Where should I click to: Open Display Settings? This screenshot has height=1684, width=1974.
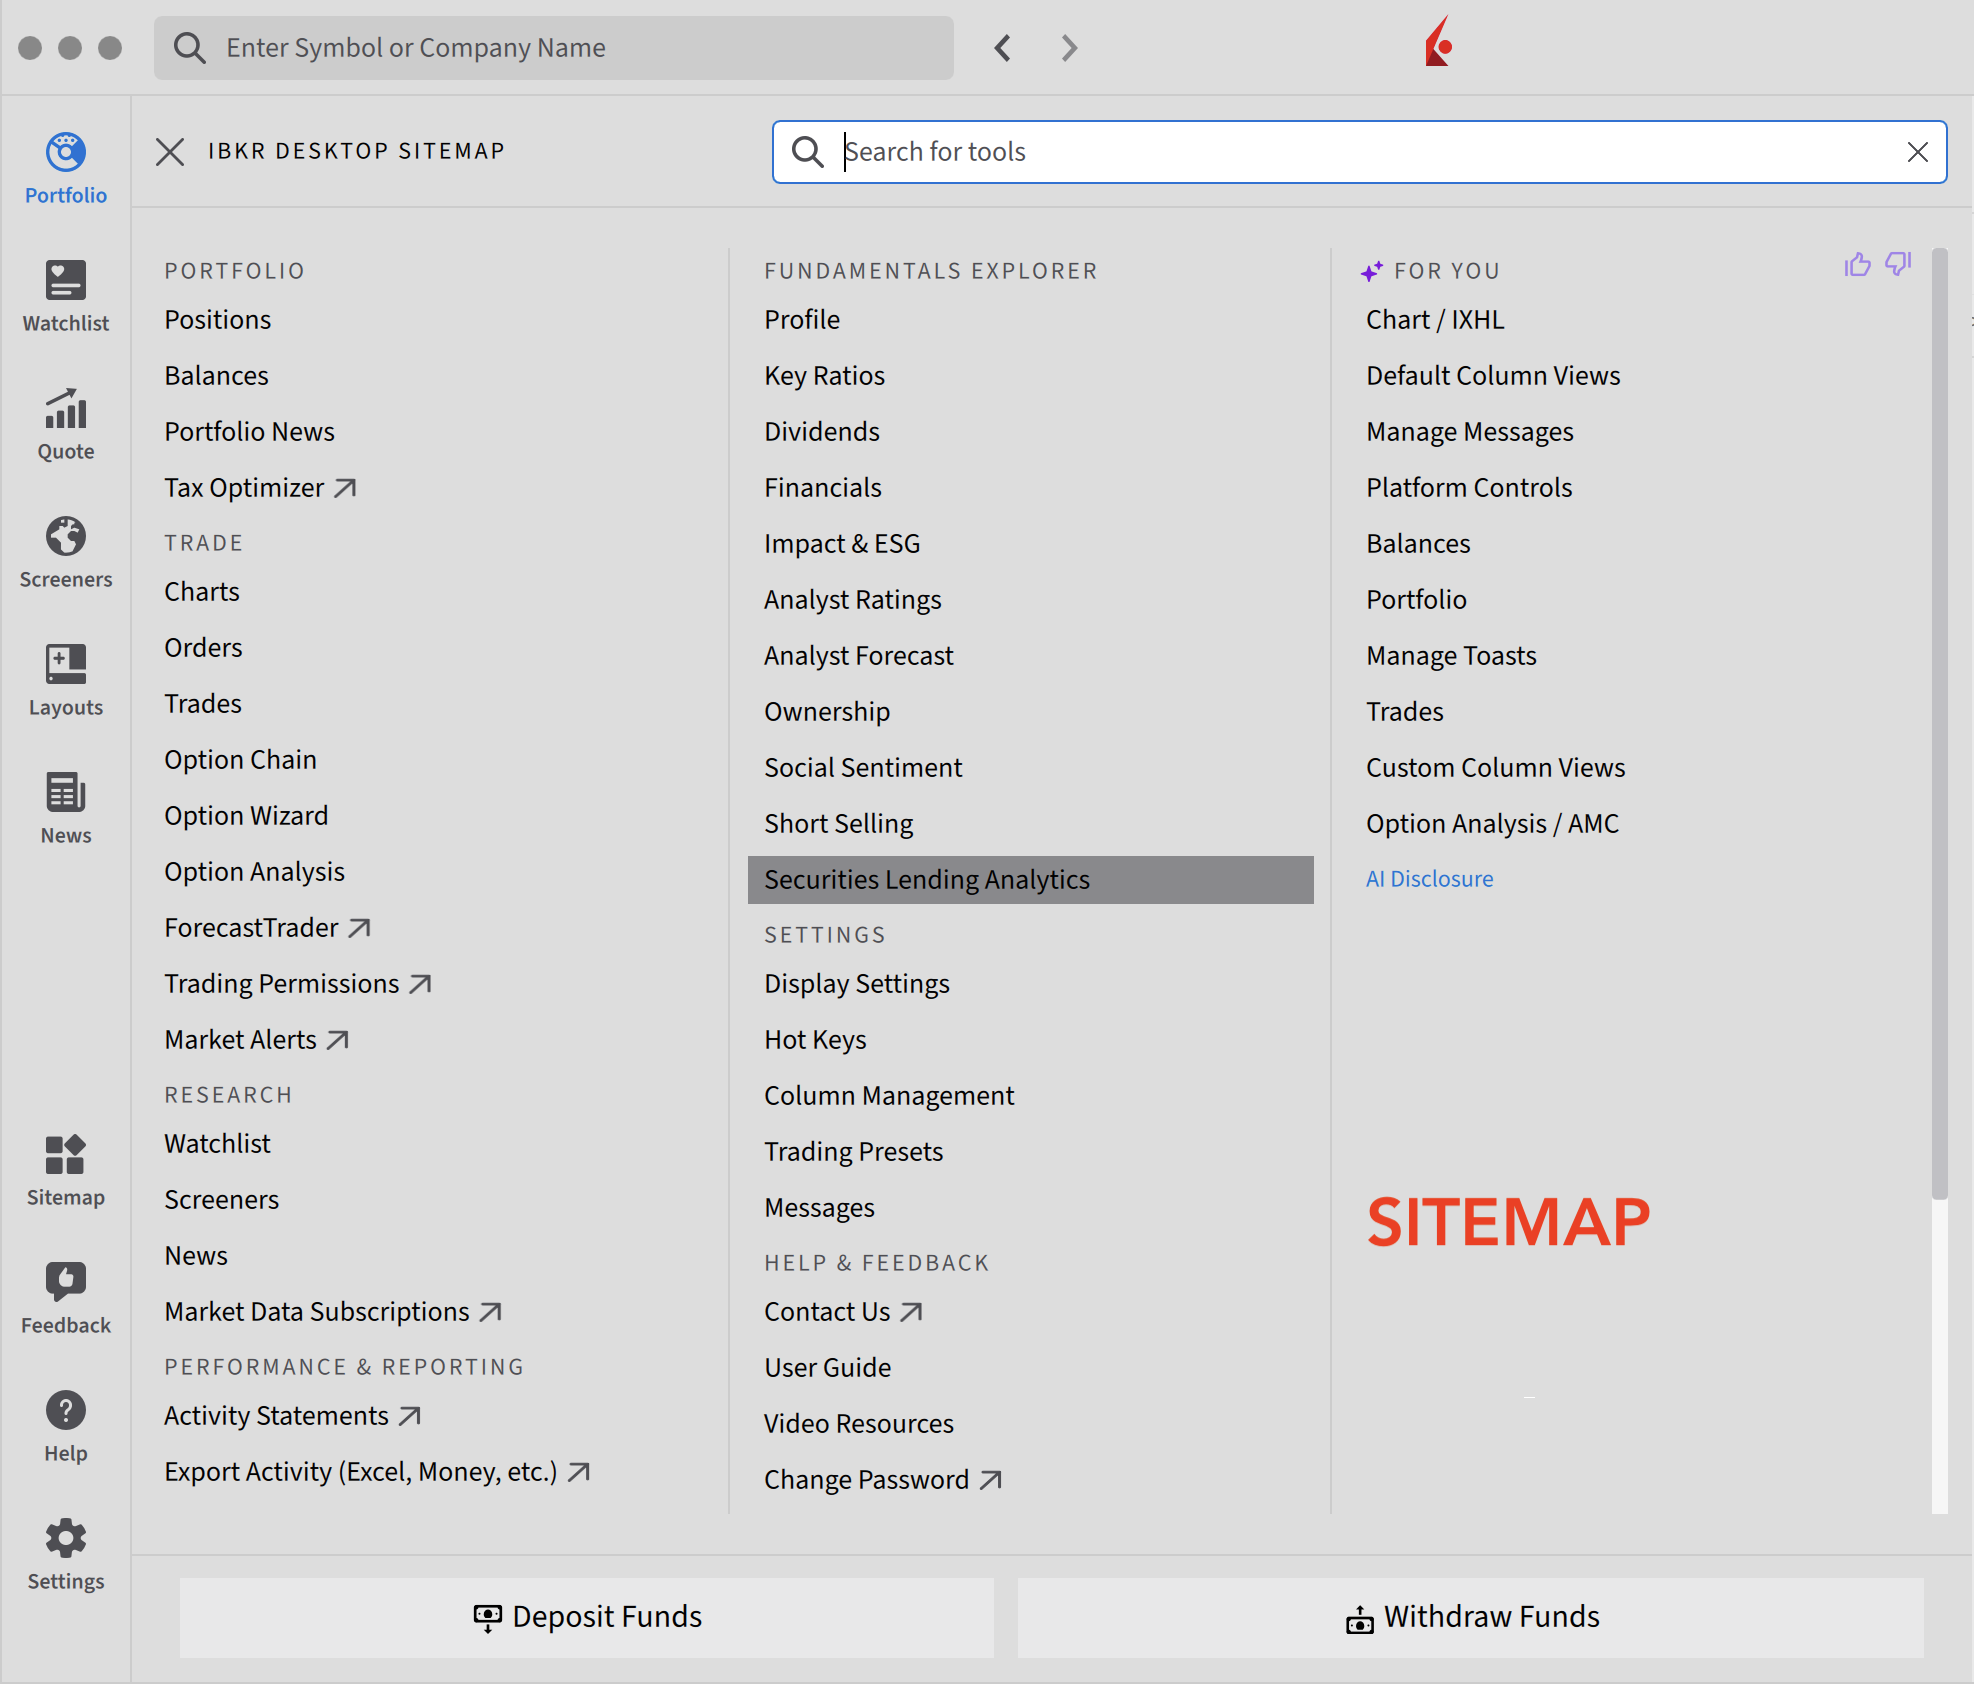click(x=857, y=984)
